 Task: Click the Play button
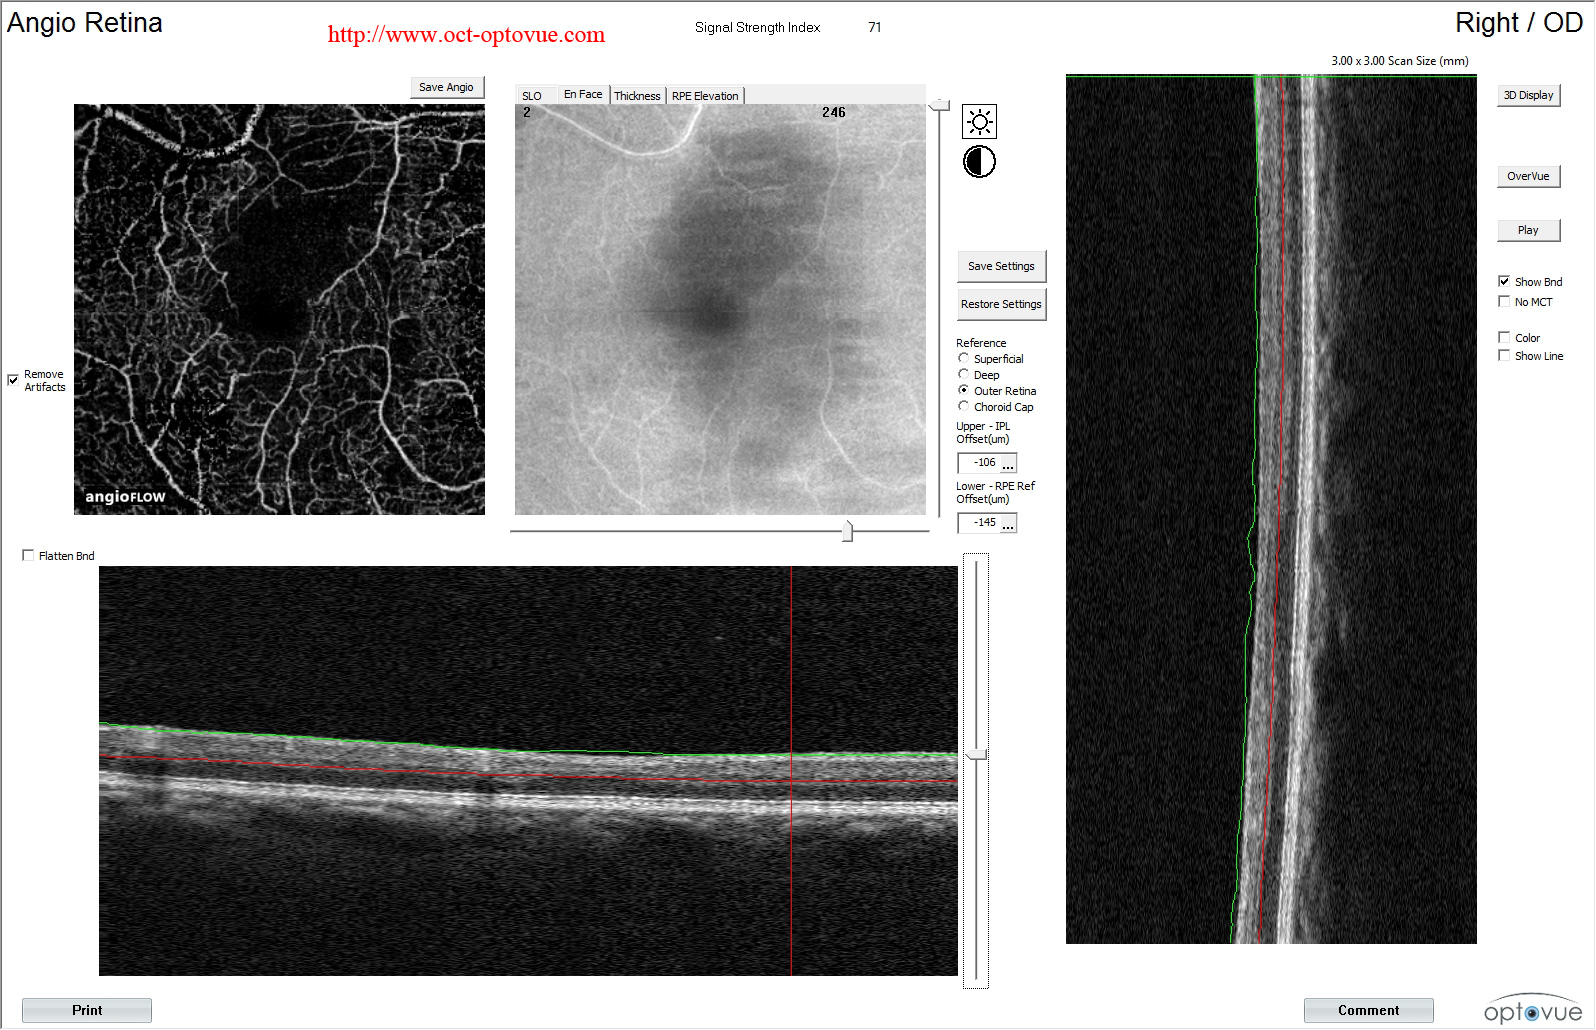click(1528, 230)
